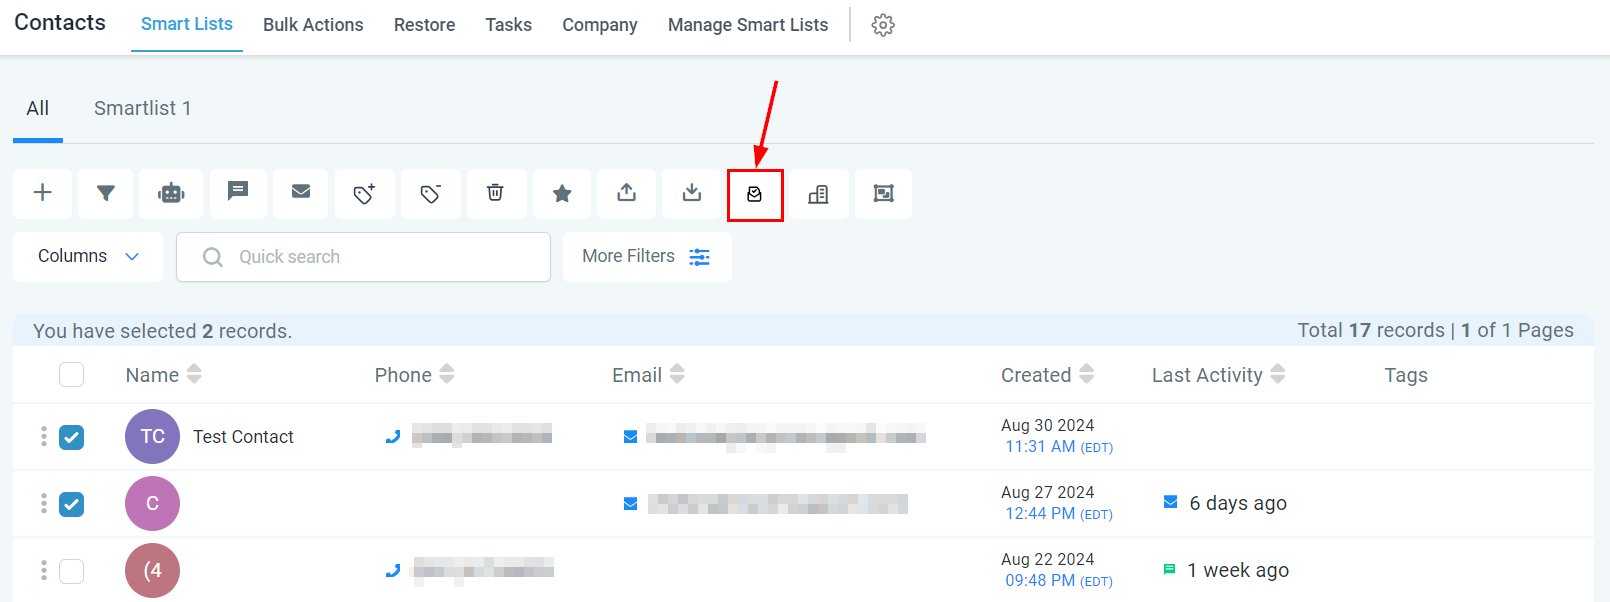
Task: Uncheck the C contact row checkbox
Action: point(71,504)
